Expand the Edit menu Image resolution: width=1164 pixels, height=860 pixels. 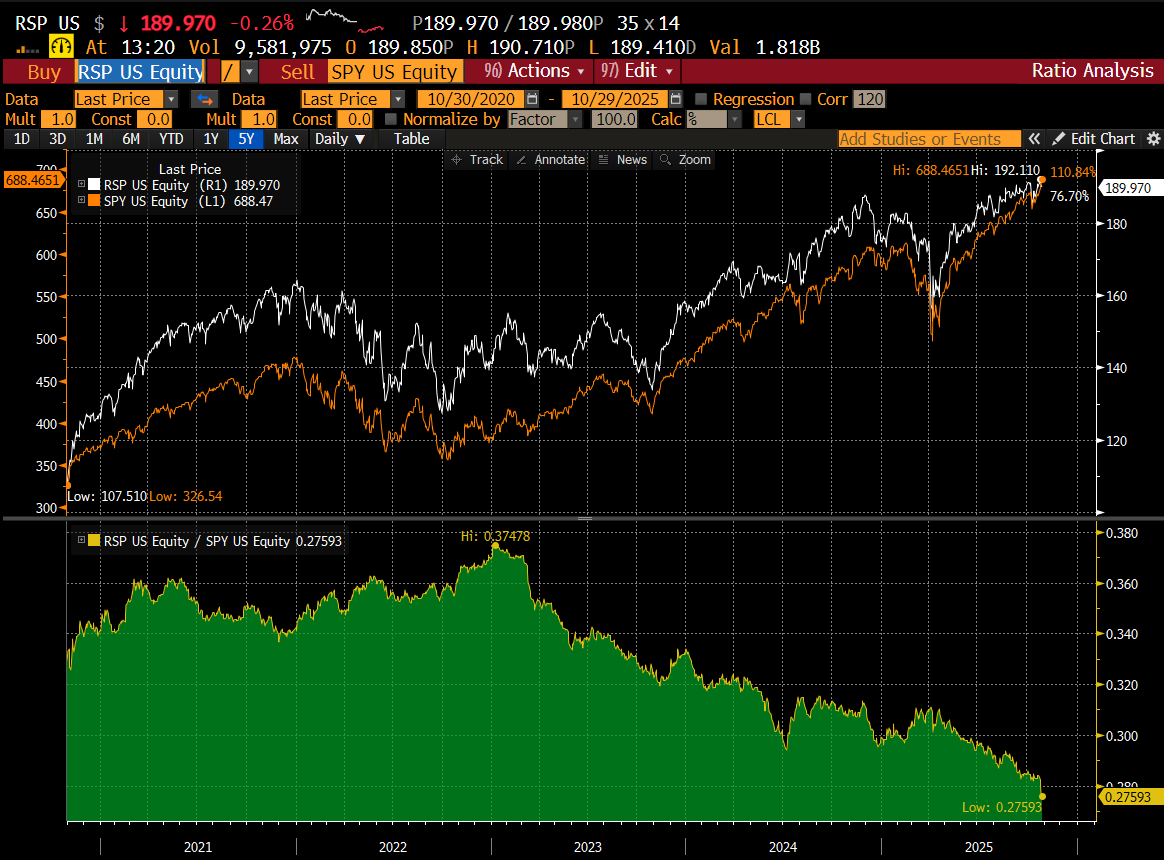click(x=637, y=71)
